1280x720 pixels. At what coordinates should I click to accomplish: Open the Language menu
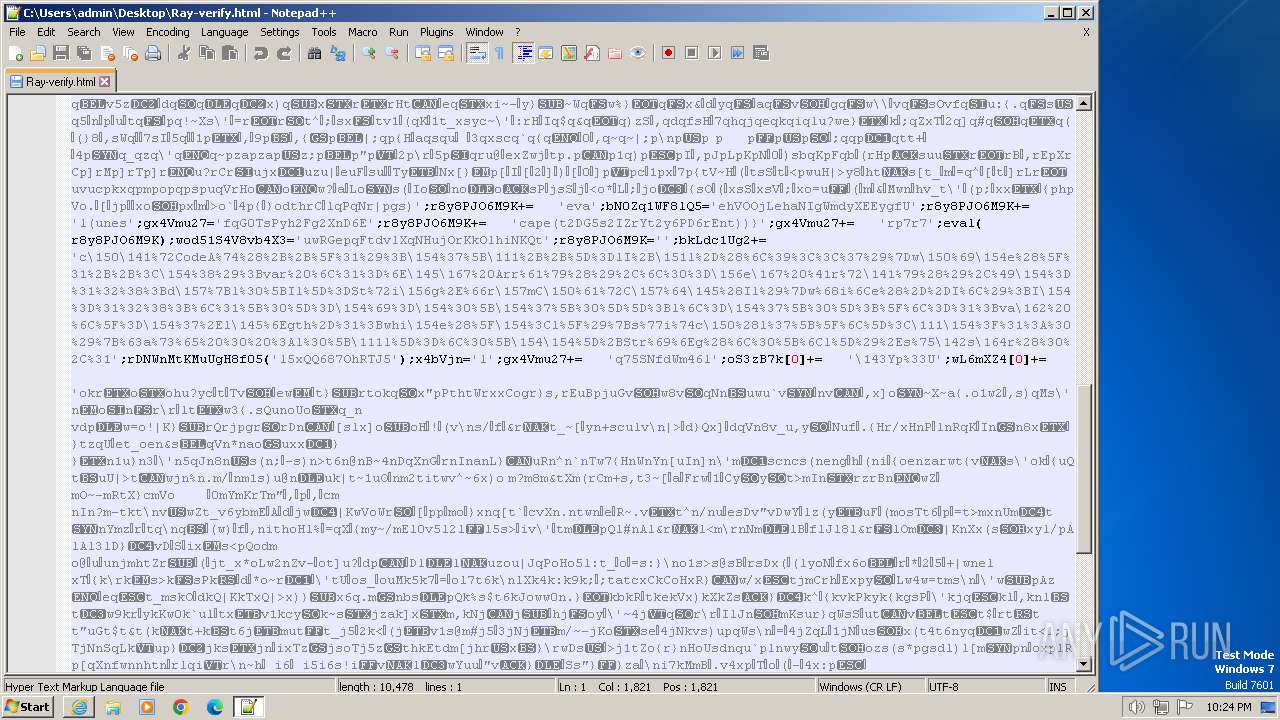click(224, 32)
